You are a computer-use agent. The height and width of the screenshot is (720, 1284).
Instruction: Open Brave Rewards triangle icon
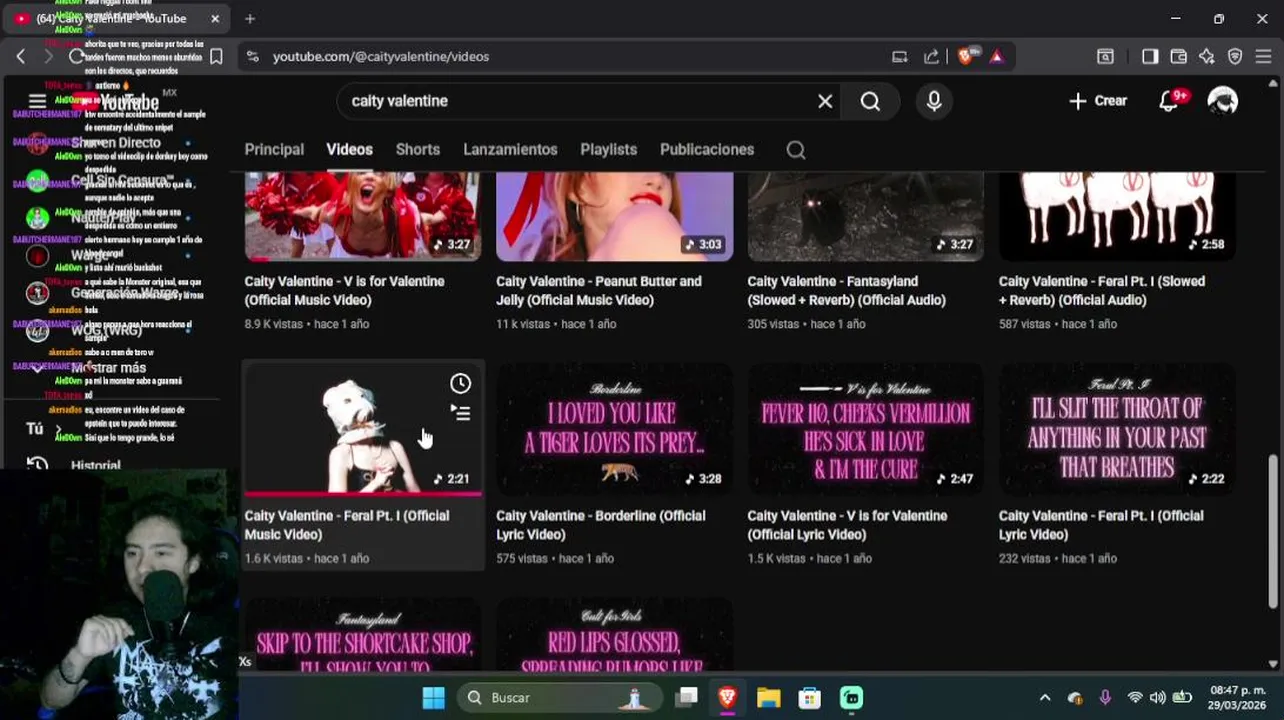tap(997, 57)
